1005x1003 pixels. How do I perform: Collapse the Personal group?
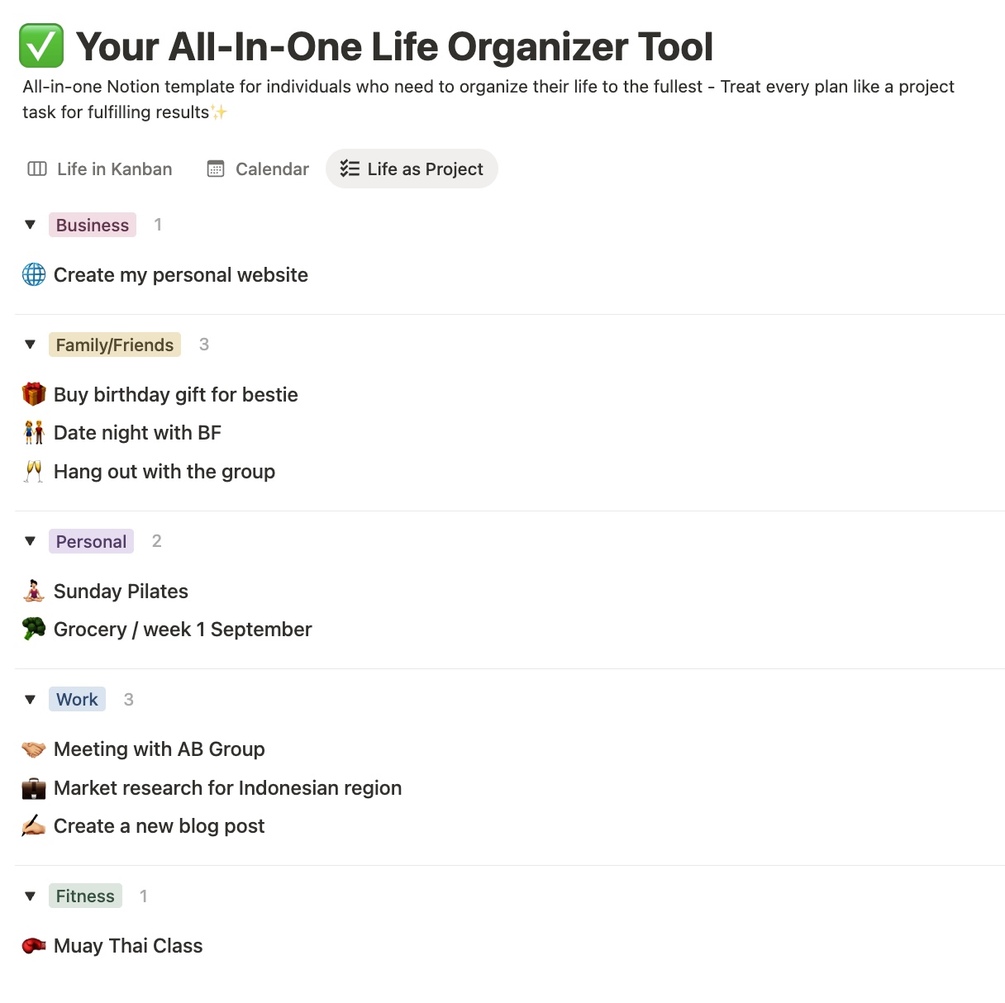point(30,542)
